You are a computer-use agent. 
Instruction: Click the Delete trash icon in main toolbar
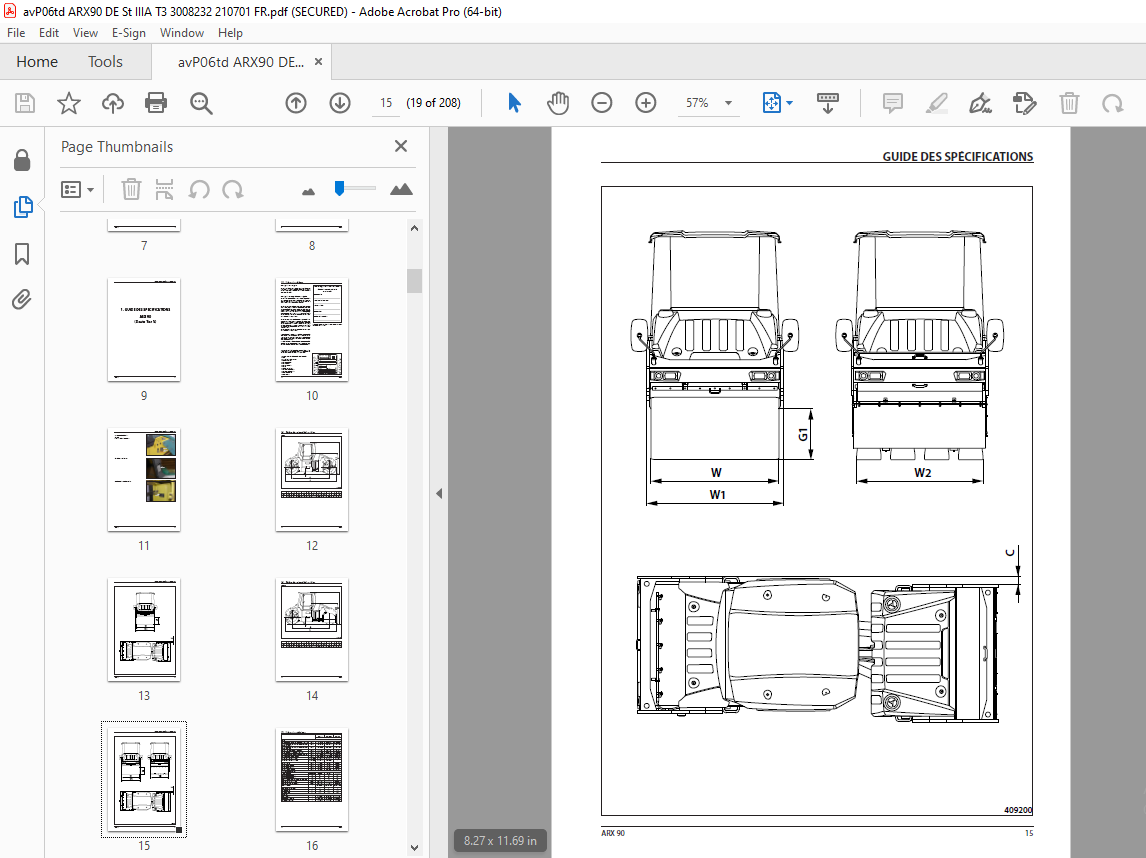click(x=1069, y=103)
